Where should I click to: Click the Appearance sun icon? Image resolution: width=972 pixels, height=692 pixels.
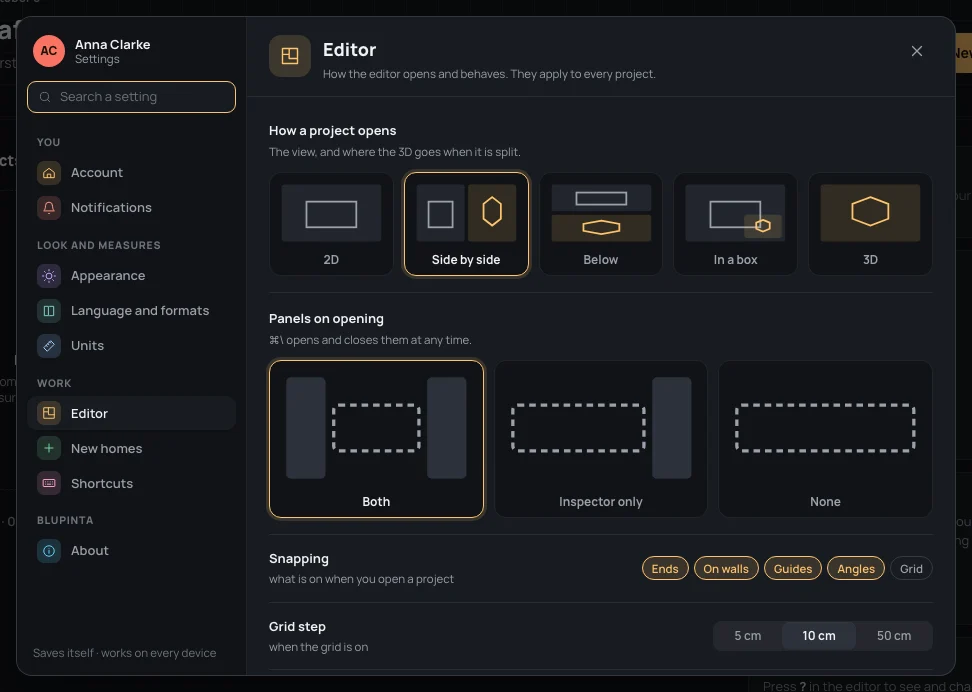[x=49, y=276]
